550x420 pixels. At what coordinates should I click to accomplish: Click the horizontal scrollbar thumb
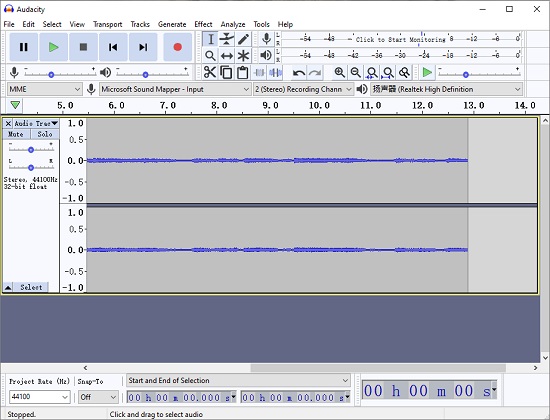pyautogui.click(x=378, y=368)
